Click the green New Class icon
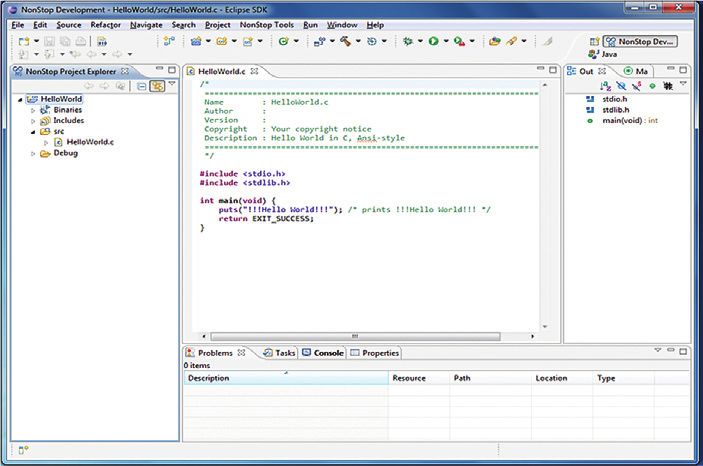Image resolution: width=703 pixels, height=466 pixels. (x=283, y=41)
